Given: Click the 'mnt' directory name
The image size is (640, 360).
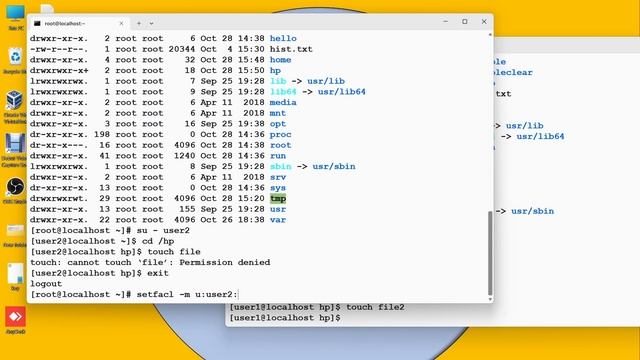Looking at the screenshot, I should [278, 113].
